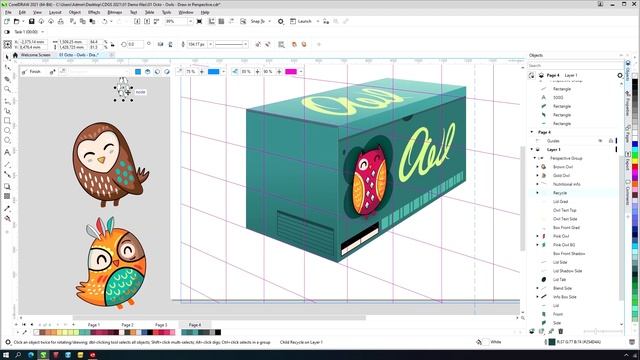Click the Windows taskbar search icon

(x=18, y=355)
